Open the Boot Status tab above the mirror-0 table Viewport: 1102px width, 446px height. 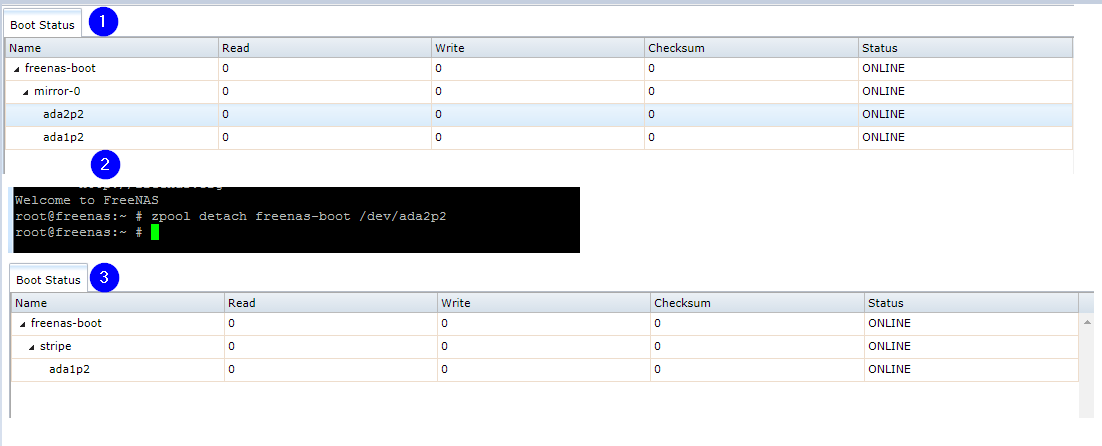click(x=42, y=25)
